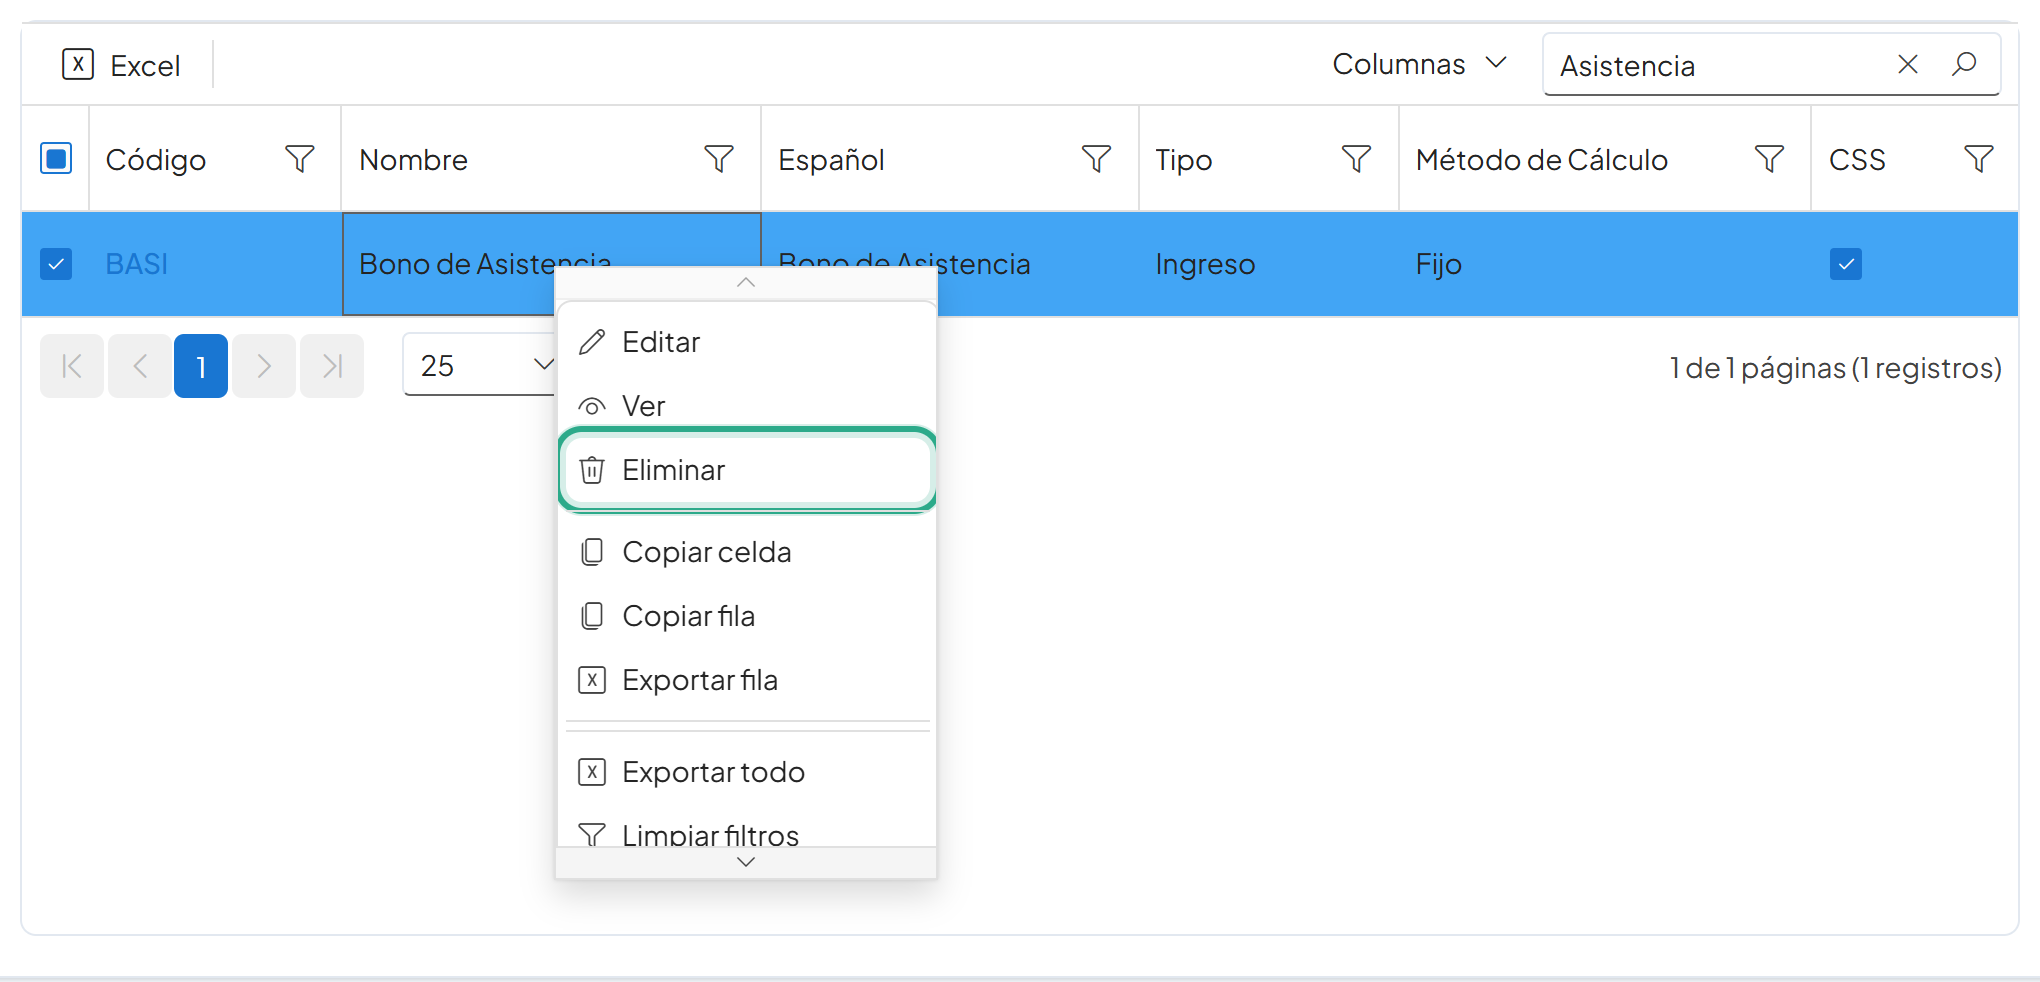2040x982 pixels.
Task: Click the Tipo column header label
Action: (x=1184, y=160)
